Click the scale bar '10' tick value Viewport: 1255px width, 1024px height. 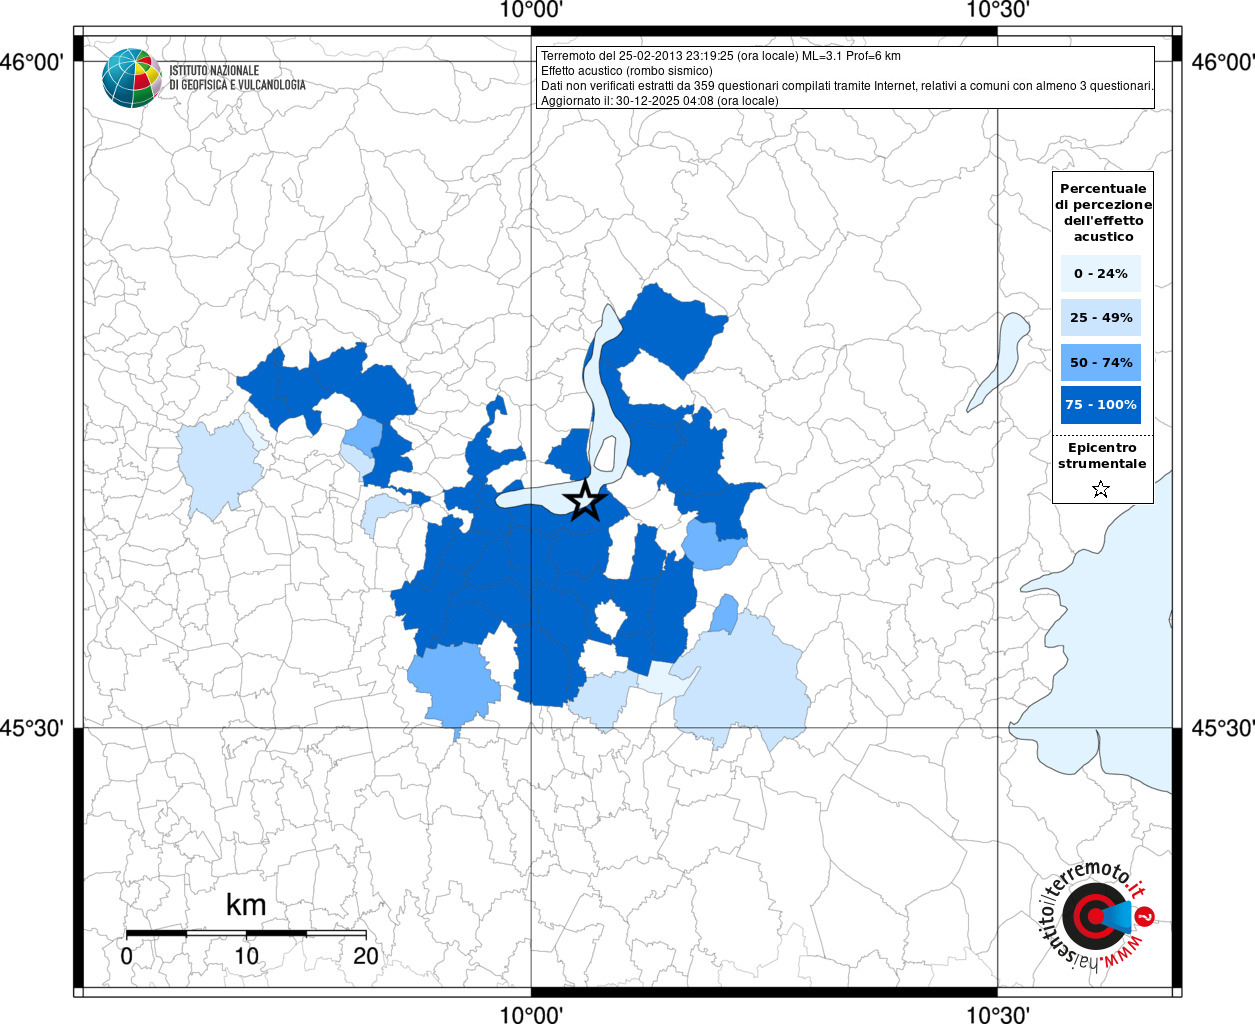(x=246, y=956)
